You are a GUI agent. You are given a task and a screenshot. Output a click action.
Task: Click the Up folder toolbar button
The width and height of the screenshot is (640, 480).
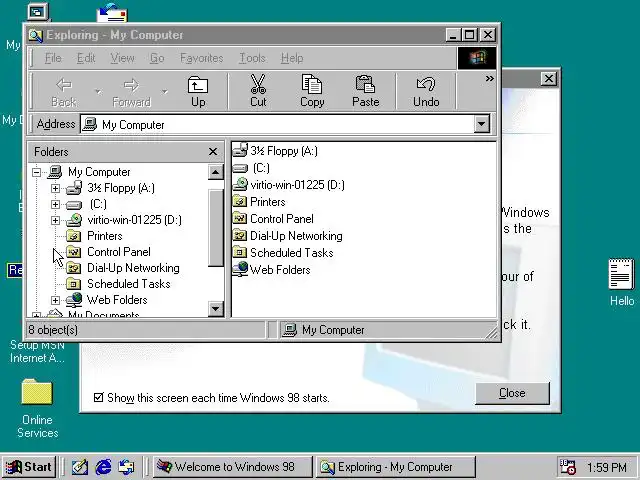(x=198, y=91)
